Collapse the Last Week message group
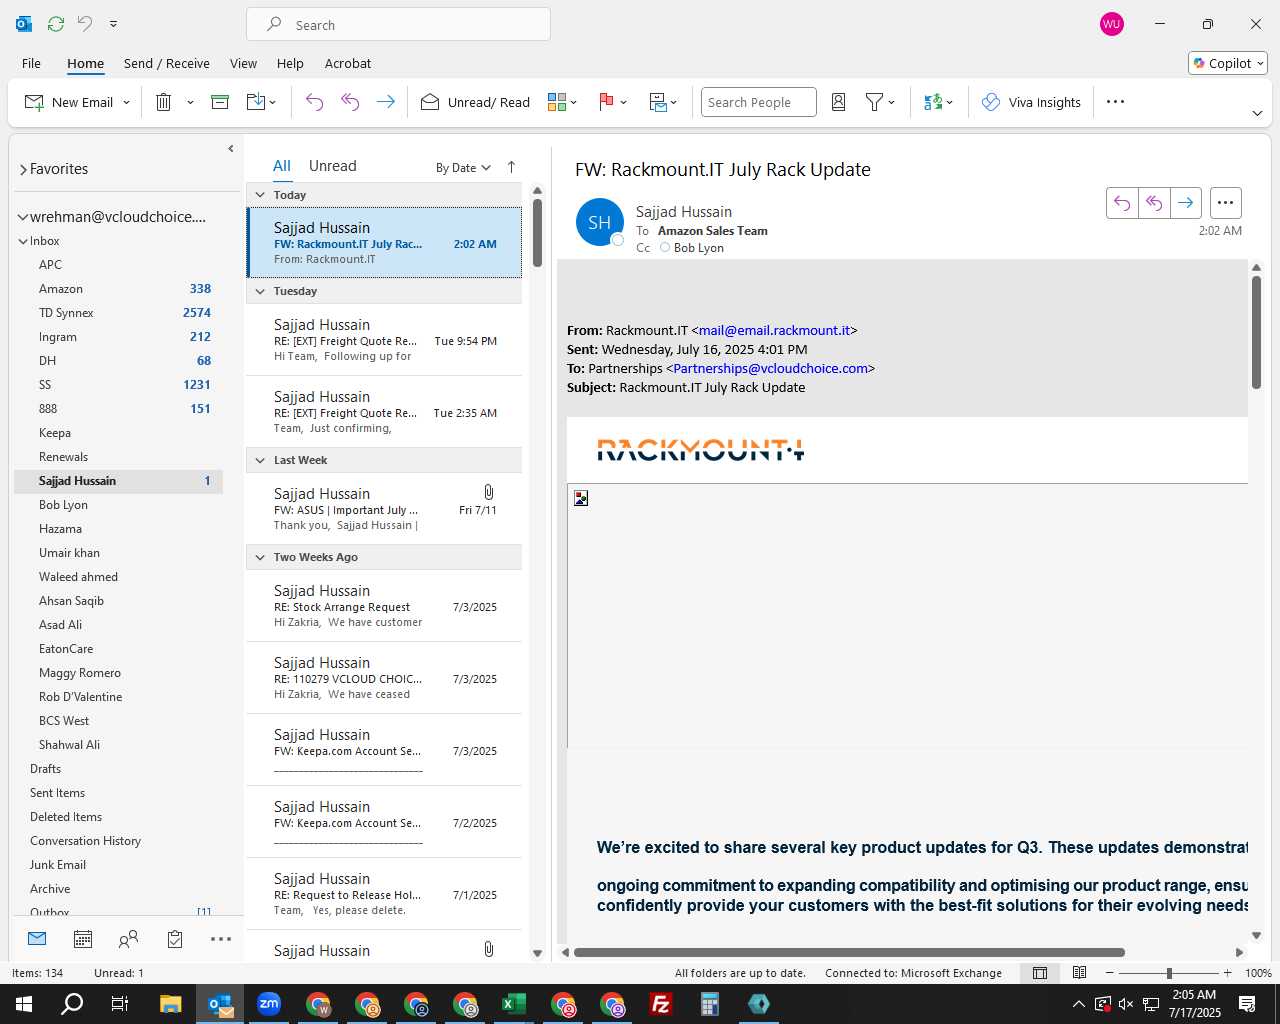 click(260, 460)
